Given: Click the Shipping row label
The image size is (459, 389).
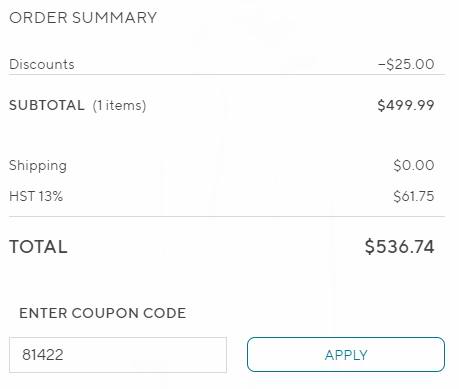Looking at the screenshot, I should [x=38, y=166].
